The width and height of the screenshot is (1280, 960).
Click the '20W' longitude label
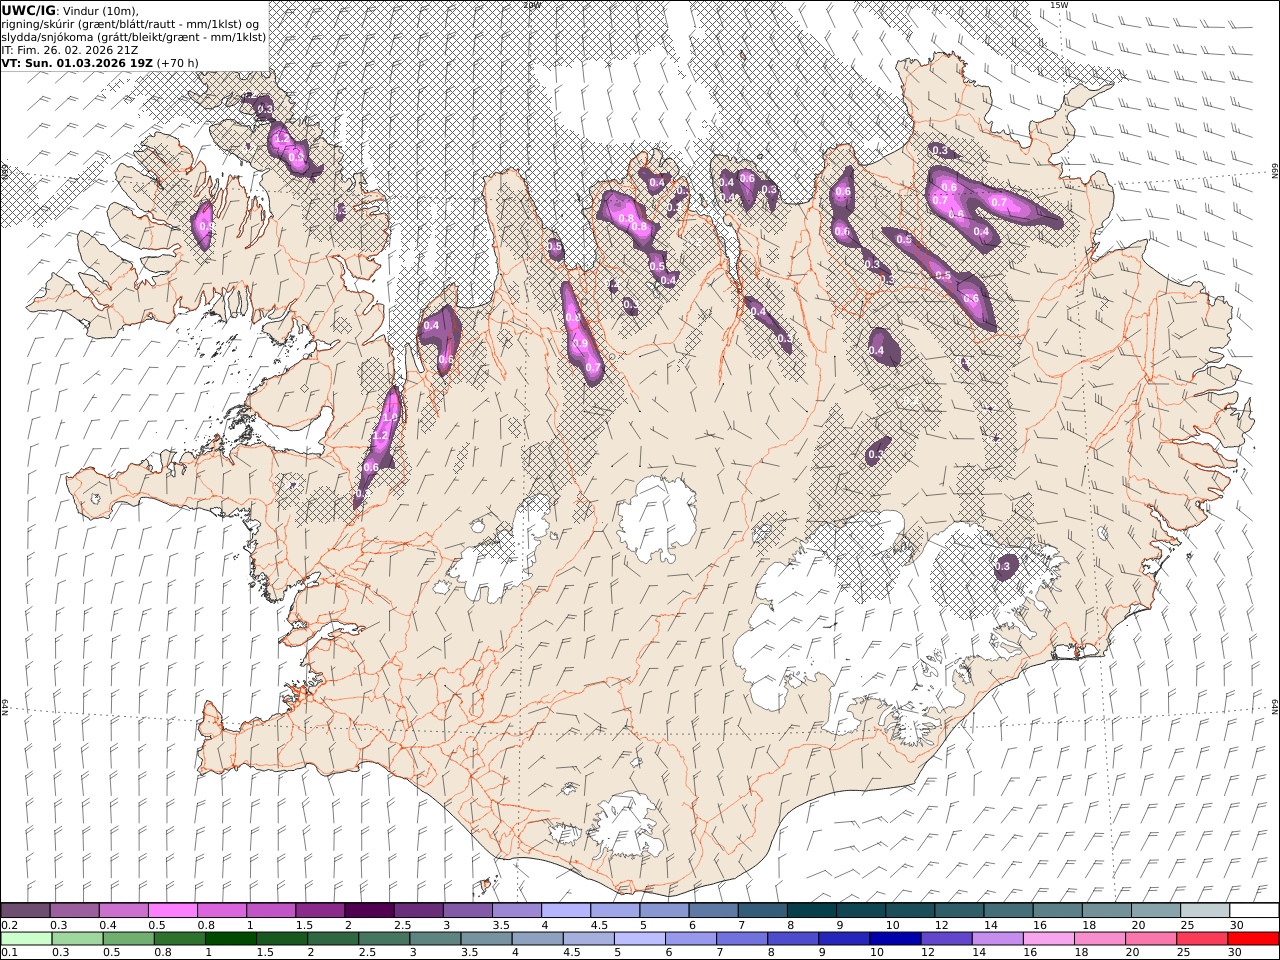pos(532,5)
